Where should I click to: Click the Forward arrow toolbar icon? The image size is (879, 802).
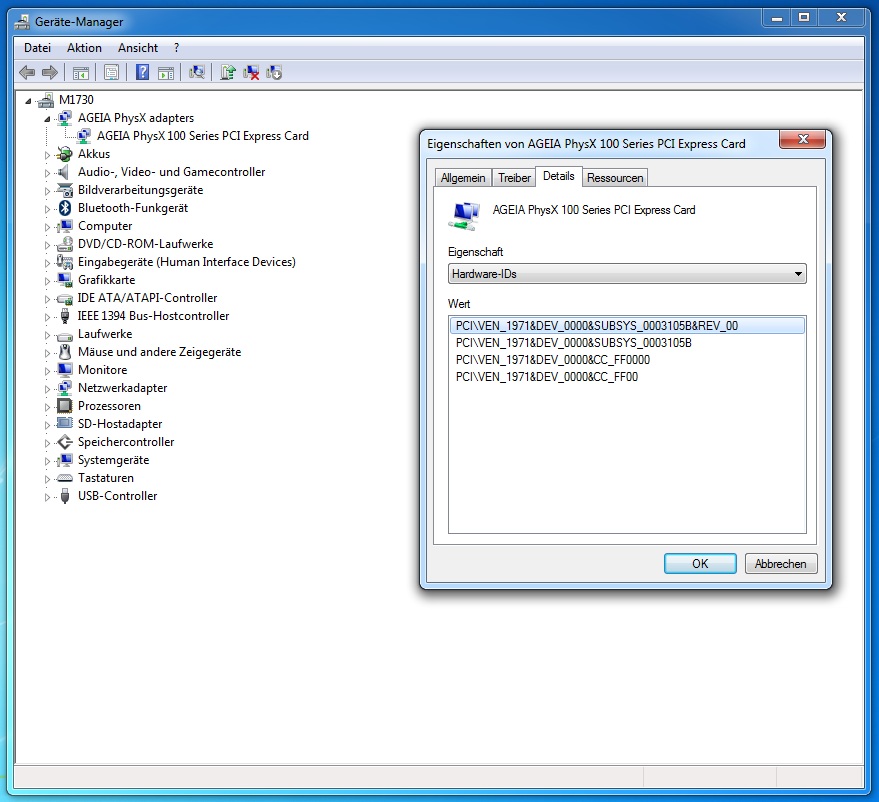tap(50, 72)
